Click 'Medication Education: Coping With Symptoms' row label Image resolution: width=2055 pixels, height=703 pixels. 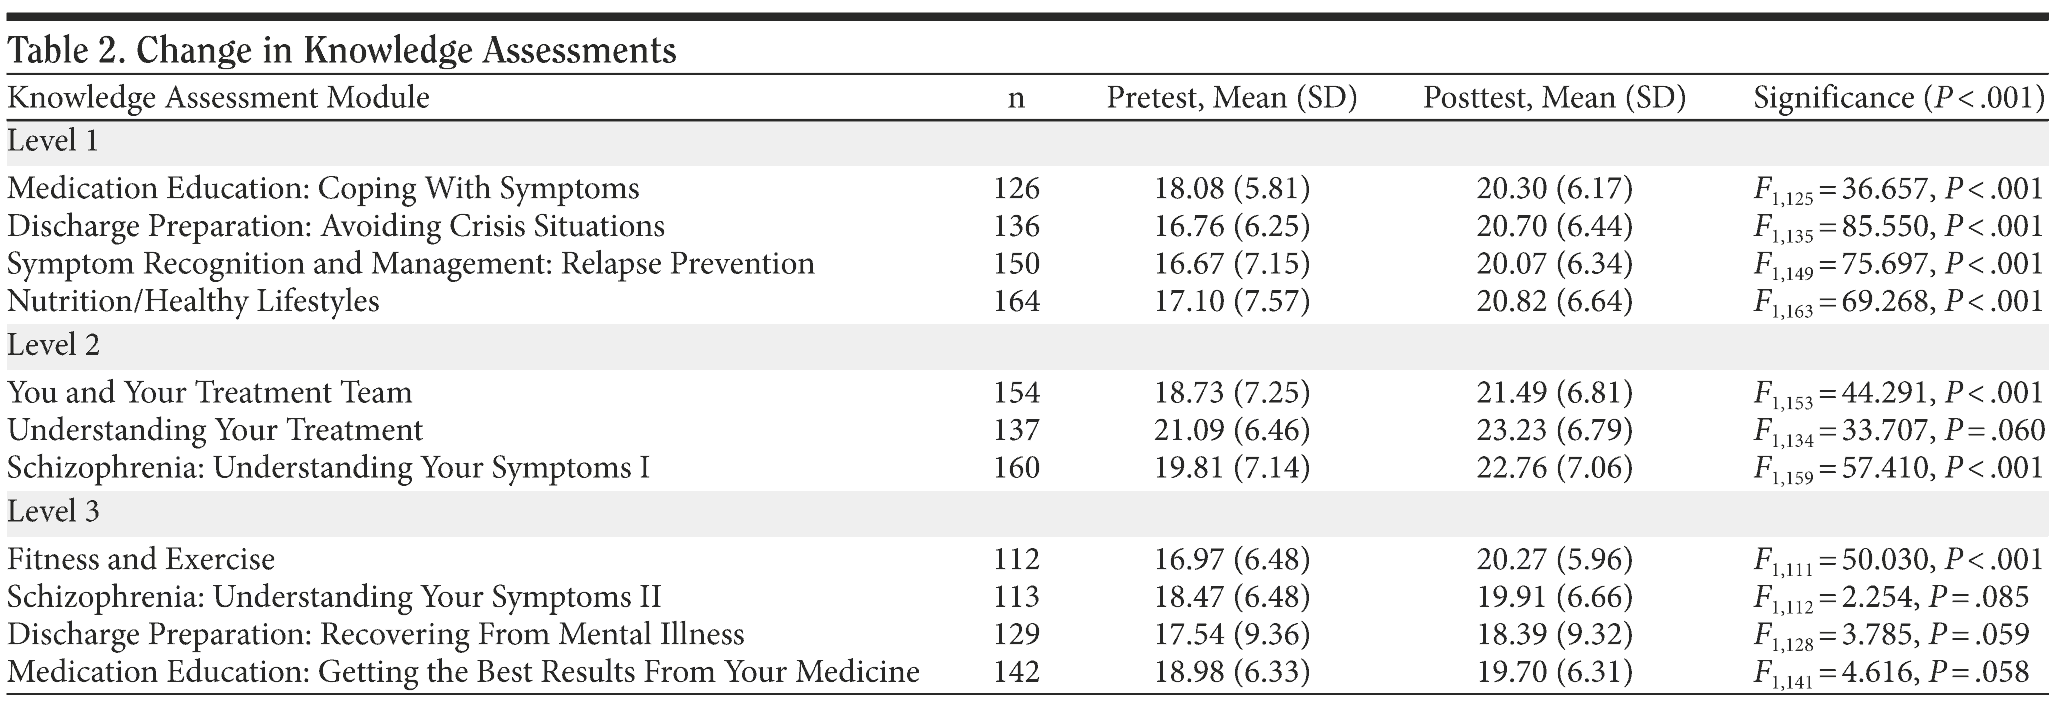(x=323, y=189)
